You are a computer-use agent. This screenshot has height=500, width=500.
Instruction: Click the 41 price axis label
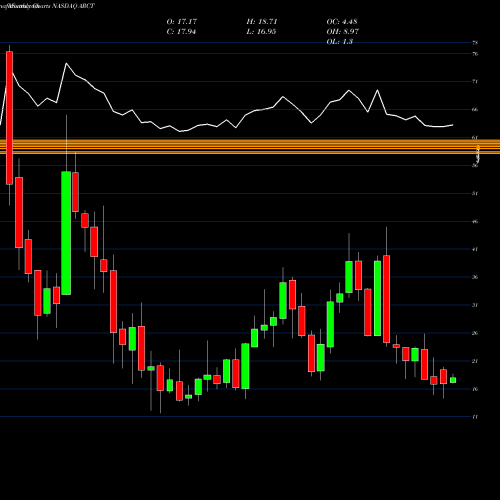475,249
